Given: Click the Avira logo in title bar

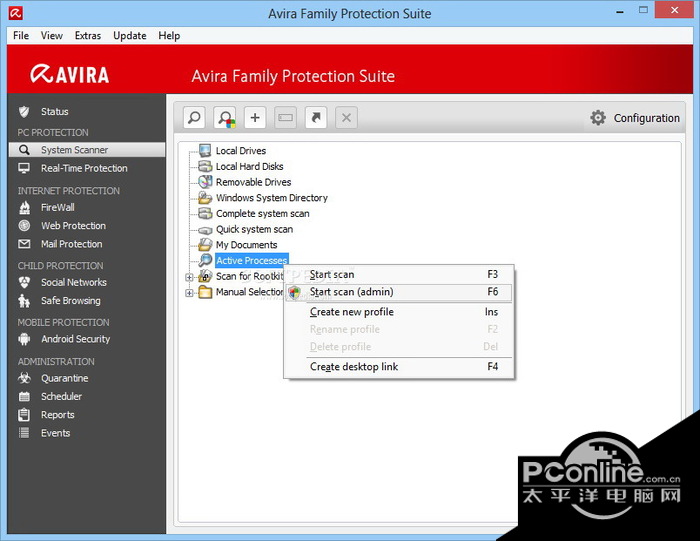Looking at the screenshot, I should pyautogui.click(x=16, y=13).
